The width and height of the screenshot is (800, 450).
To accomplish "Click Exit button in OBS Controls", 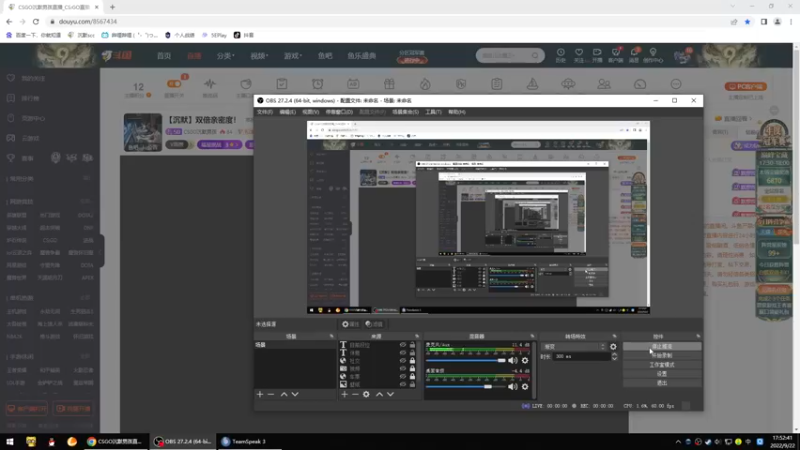I will coord(662,383).
